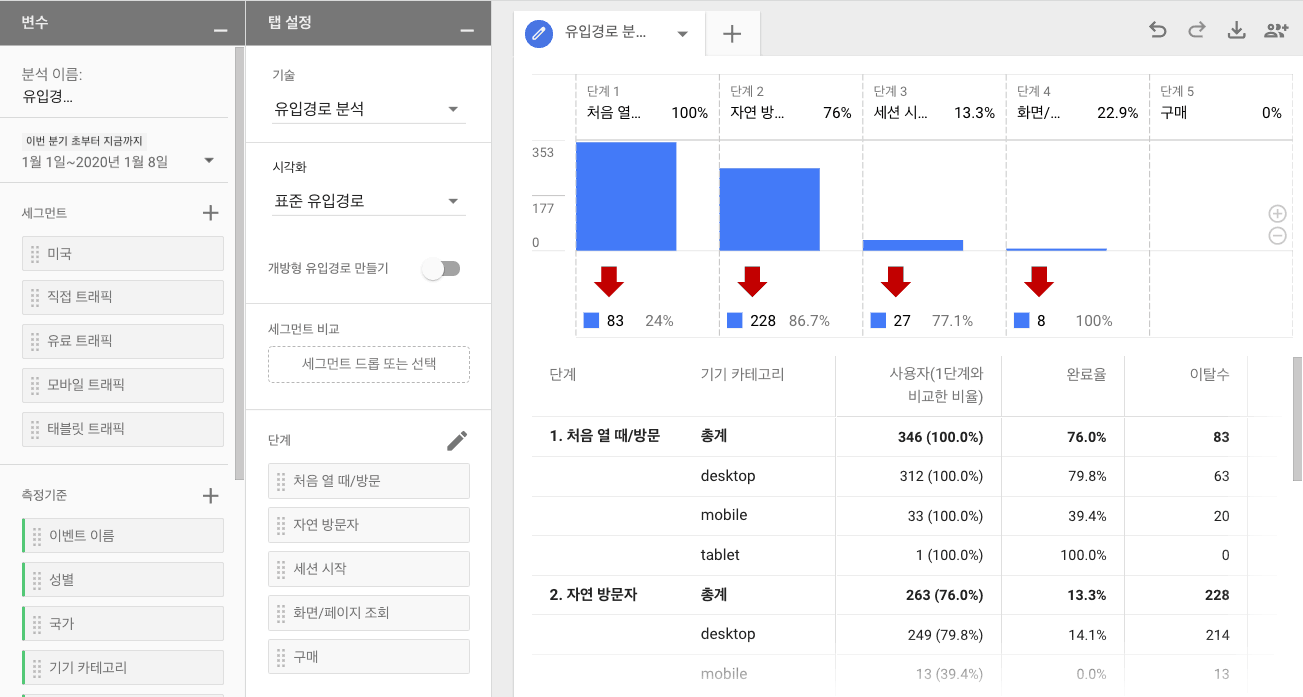Add a new dimension under 측정기준
The height and width of the screenshot is (697, 1303).
(210, 495)
